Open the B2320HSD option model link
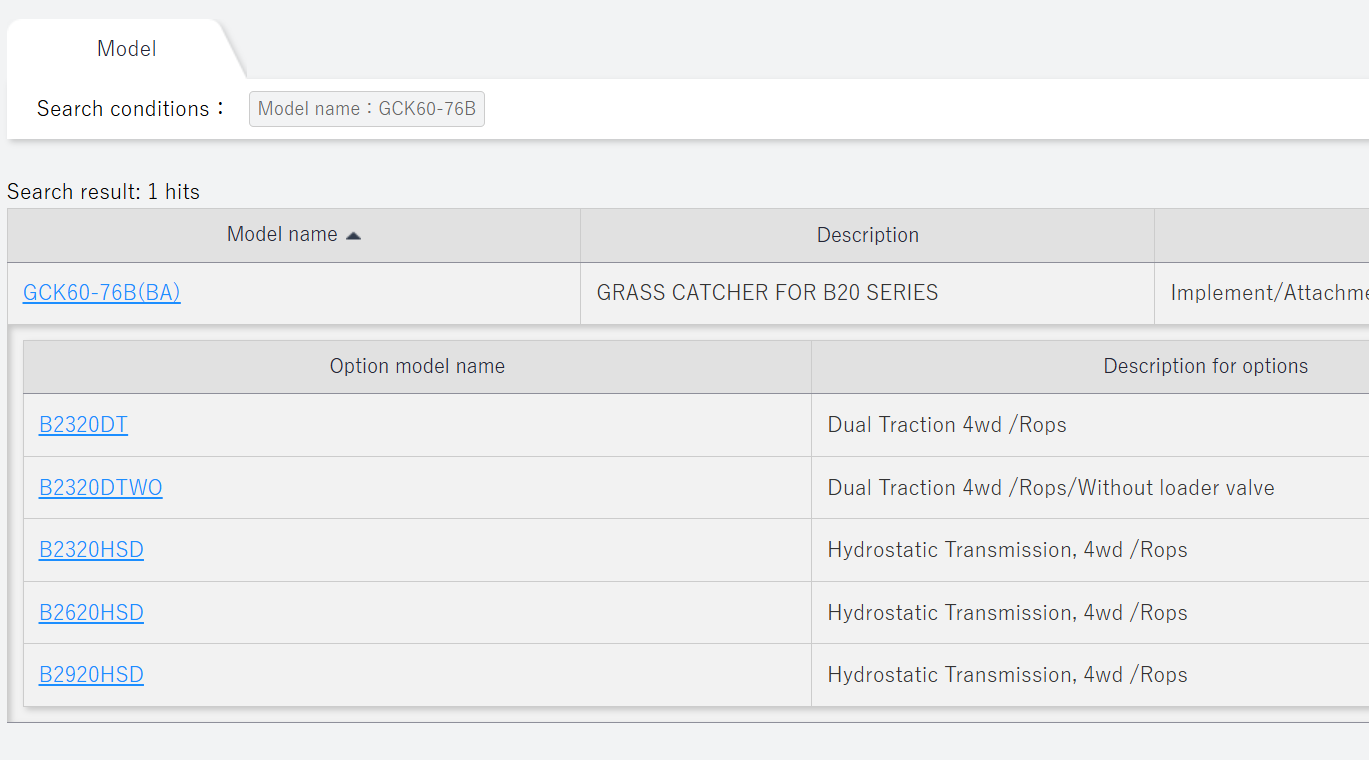This screenshot has height=760, width=1369. coord(91,550)
